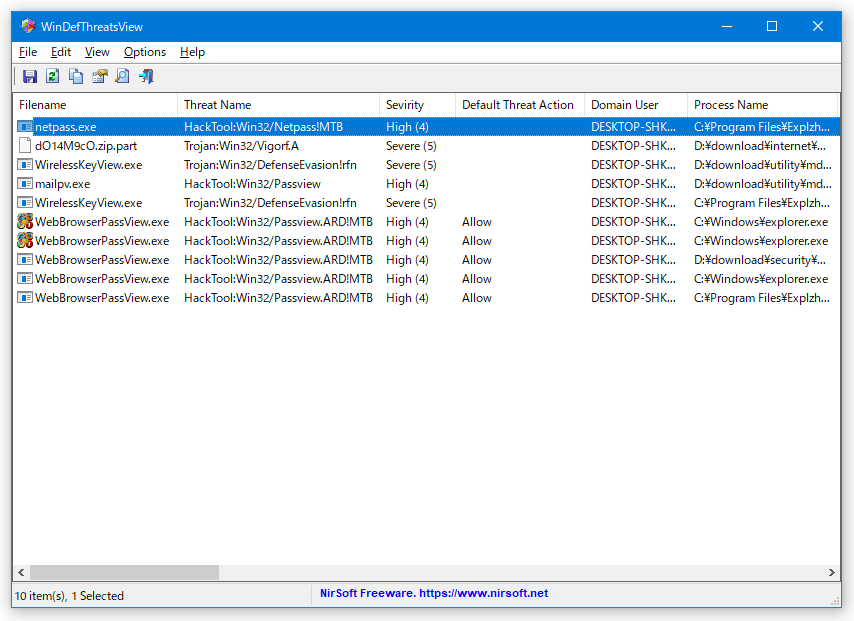Sort by the Sevirity column header
Image resolution: width=854 pixels, height=621 pixels.
tap(417, 105)
